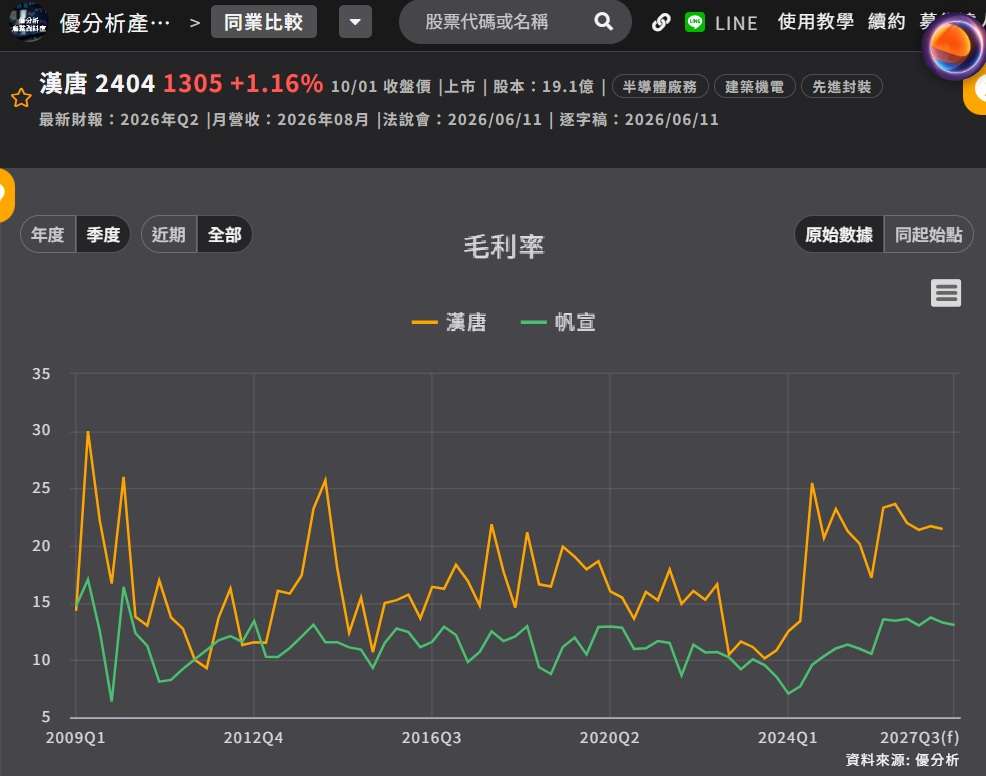Click stock name 漢唐 2404
This screenshot has width=986, height=776.
[97, 84]
